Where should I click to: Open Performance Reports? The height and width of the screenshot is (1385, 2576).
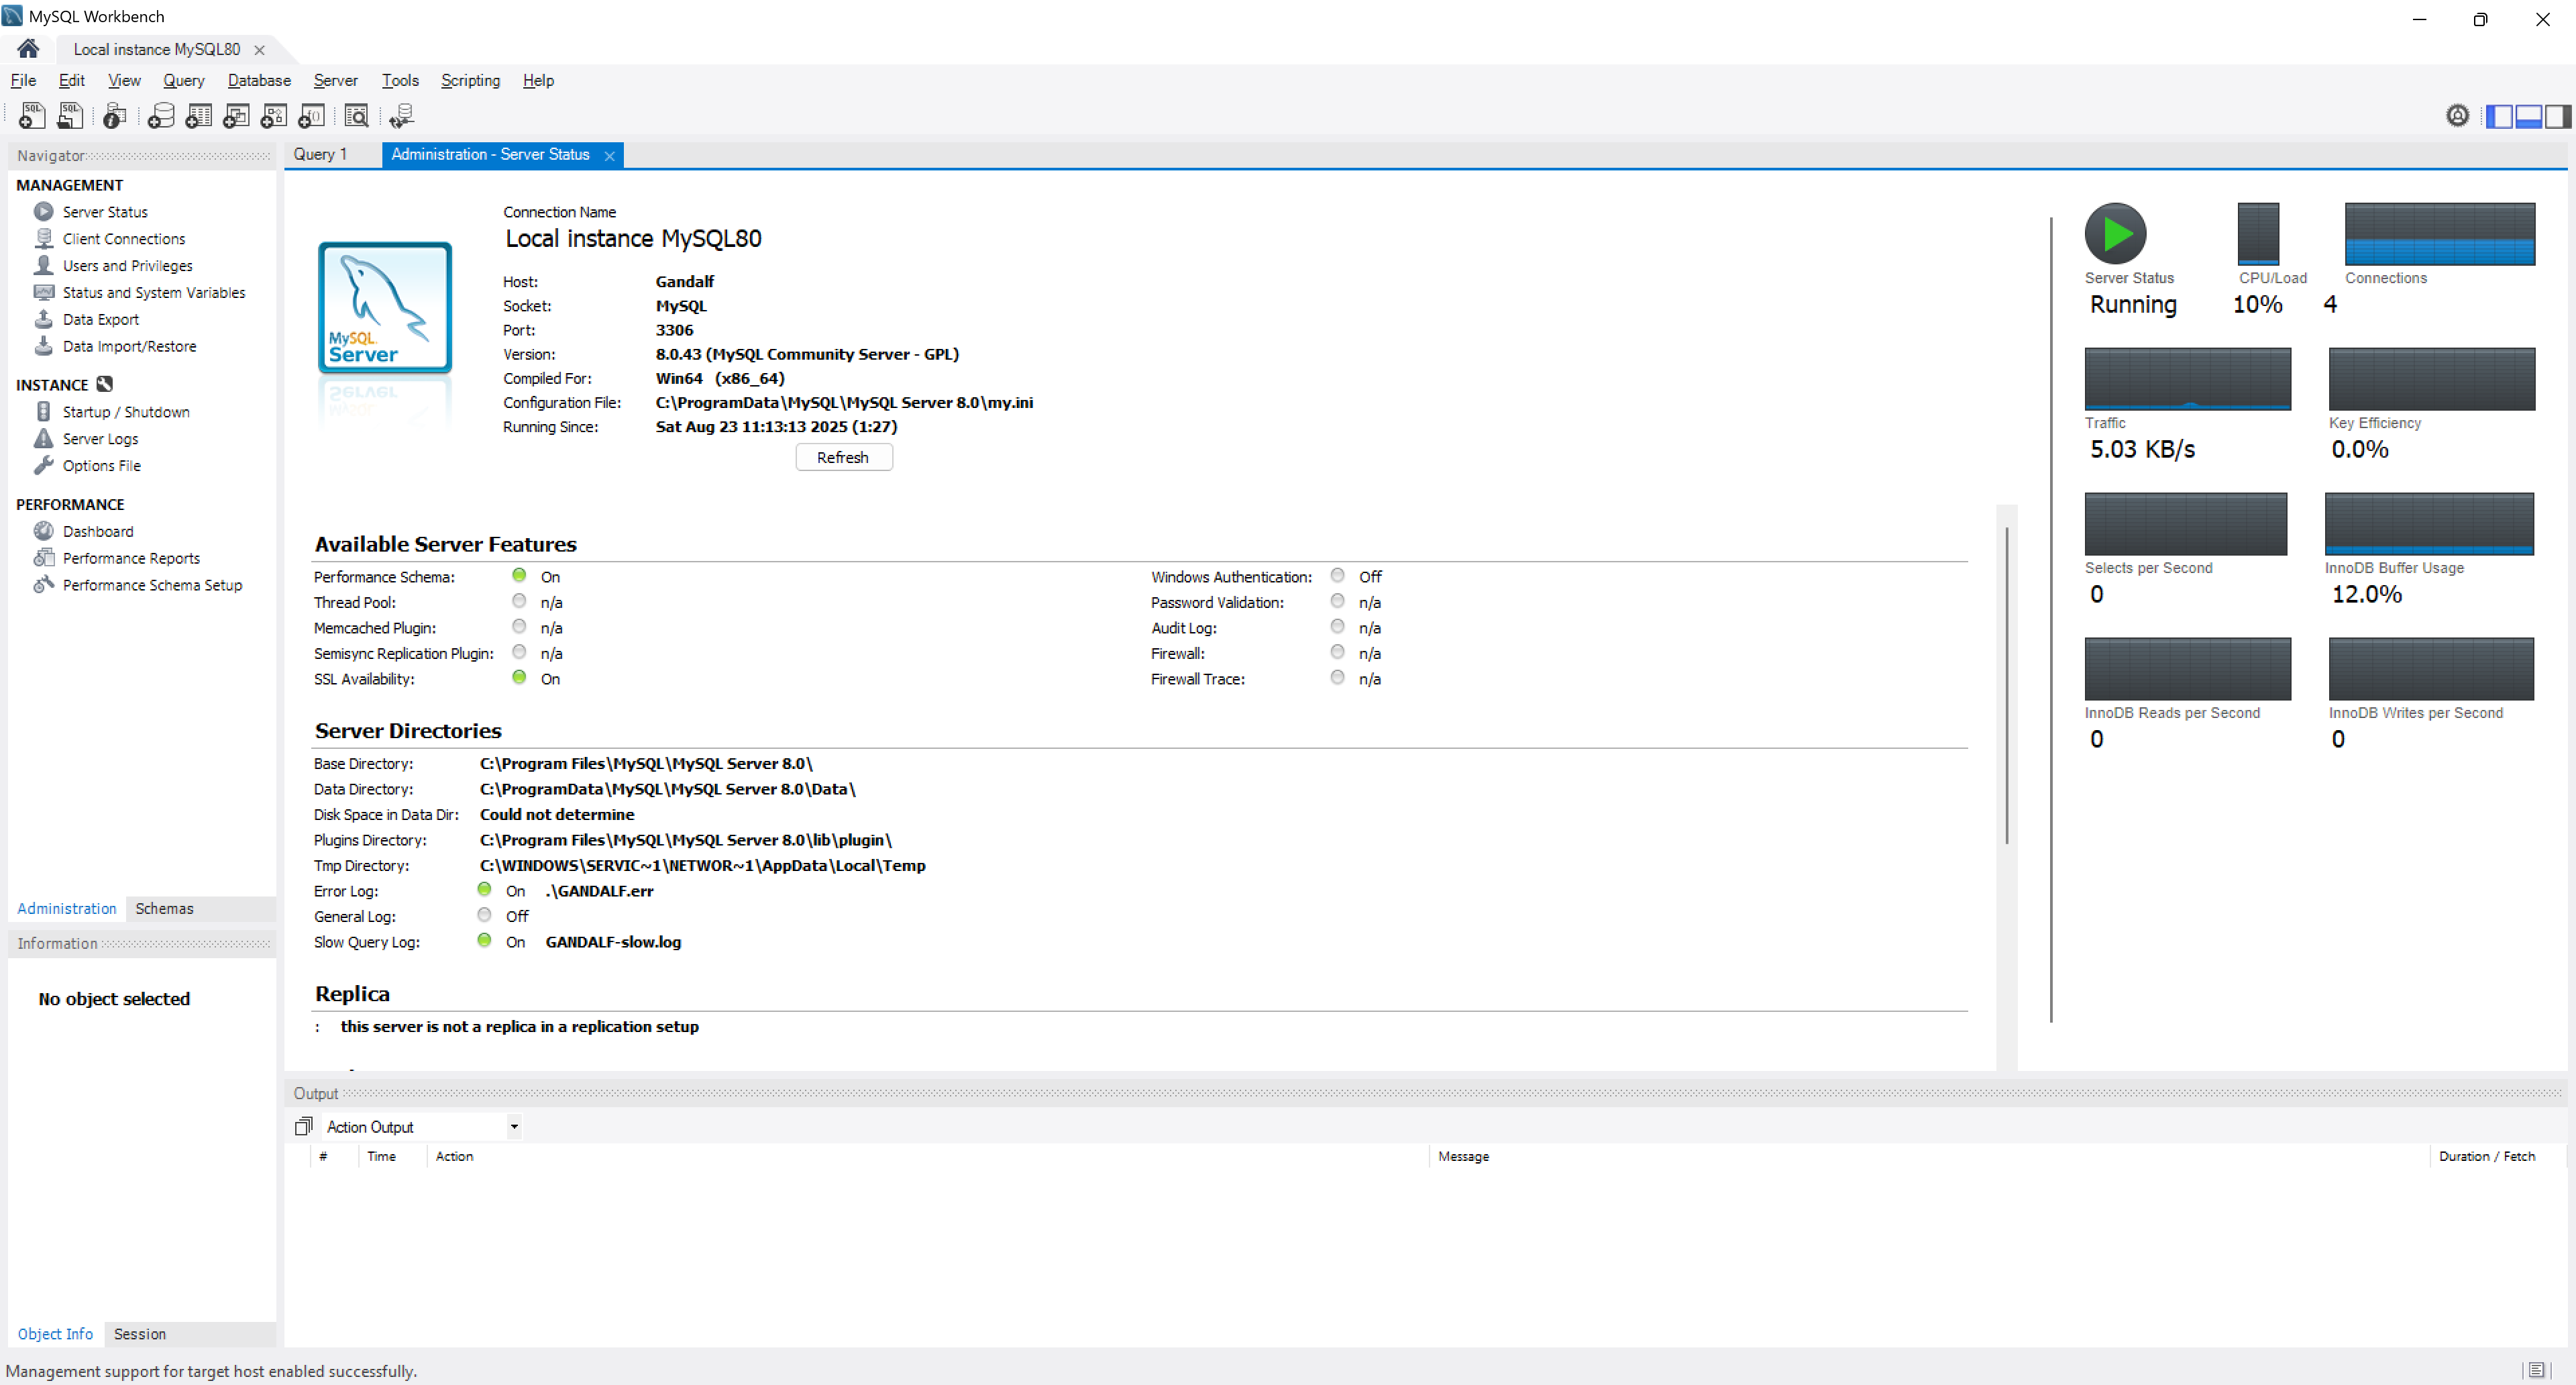pos(131,559)
